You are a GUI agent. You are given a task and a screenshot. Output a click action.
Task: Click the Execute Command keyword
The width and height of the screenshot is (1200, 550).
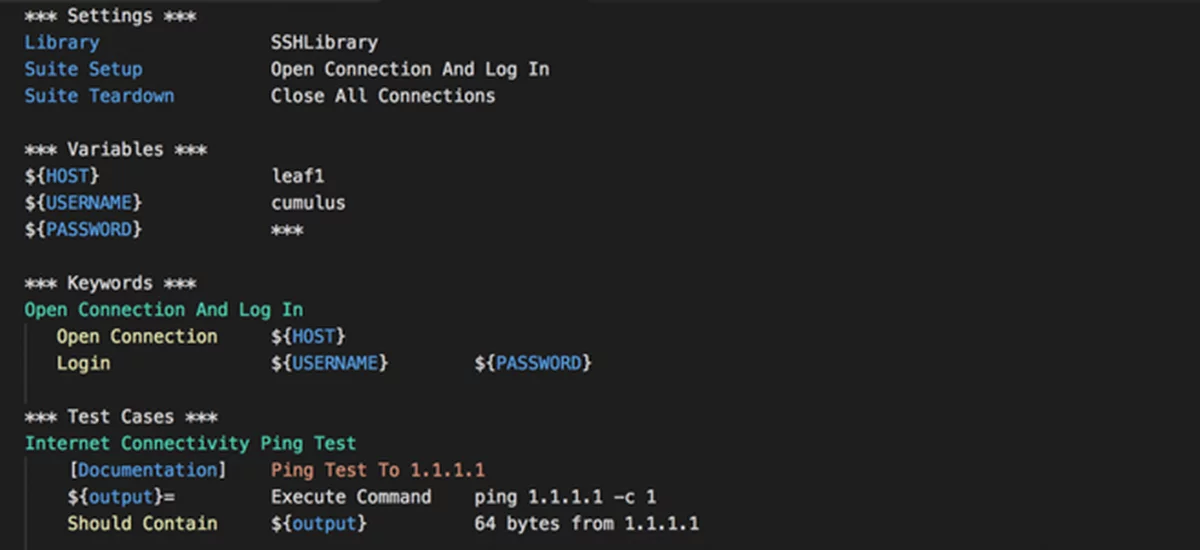pyautogui.click(x=351, y=497)
